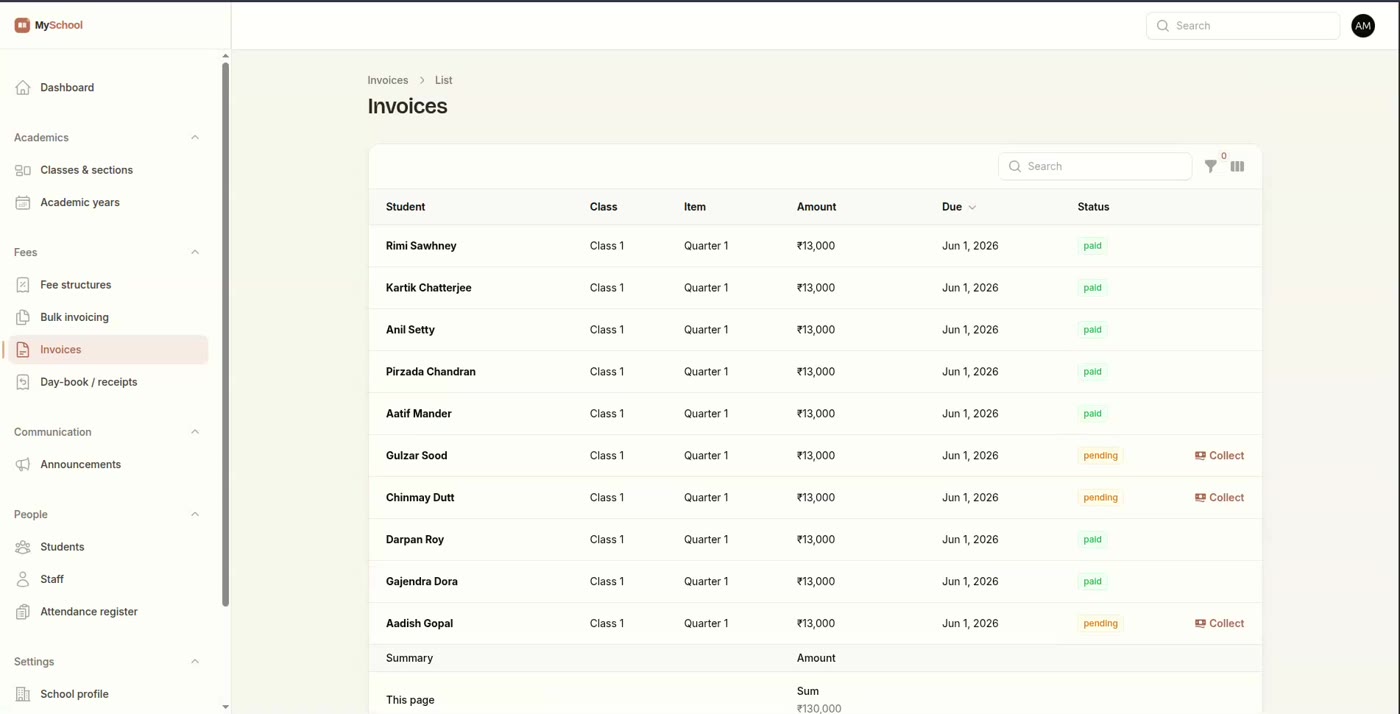Click the Fee structures icon
Screen dimensions: 1400x714
(23, 285)
